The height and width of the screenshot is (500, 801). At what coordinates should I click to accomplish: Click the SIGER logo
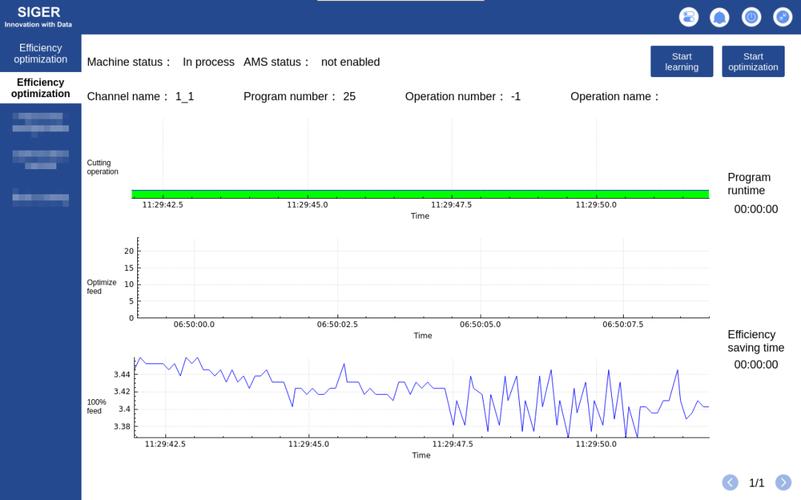[x=39, y=16]
